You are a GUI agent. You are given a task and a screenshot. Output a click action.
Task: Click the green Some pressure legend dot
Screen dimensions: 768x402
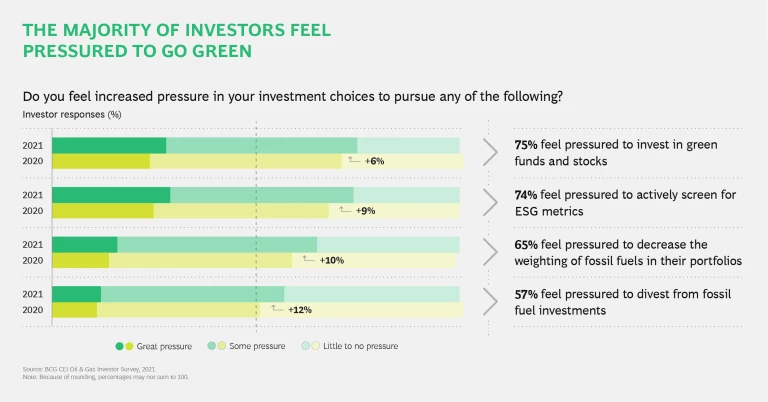(212, 346)
